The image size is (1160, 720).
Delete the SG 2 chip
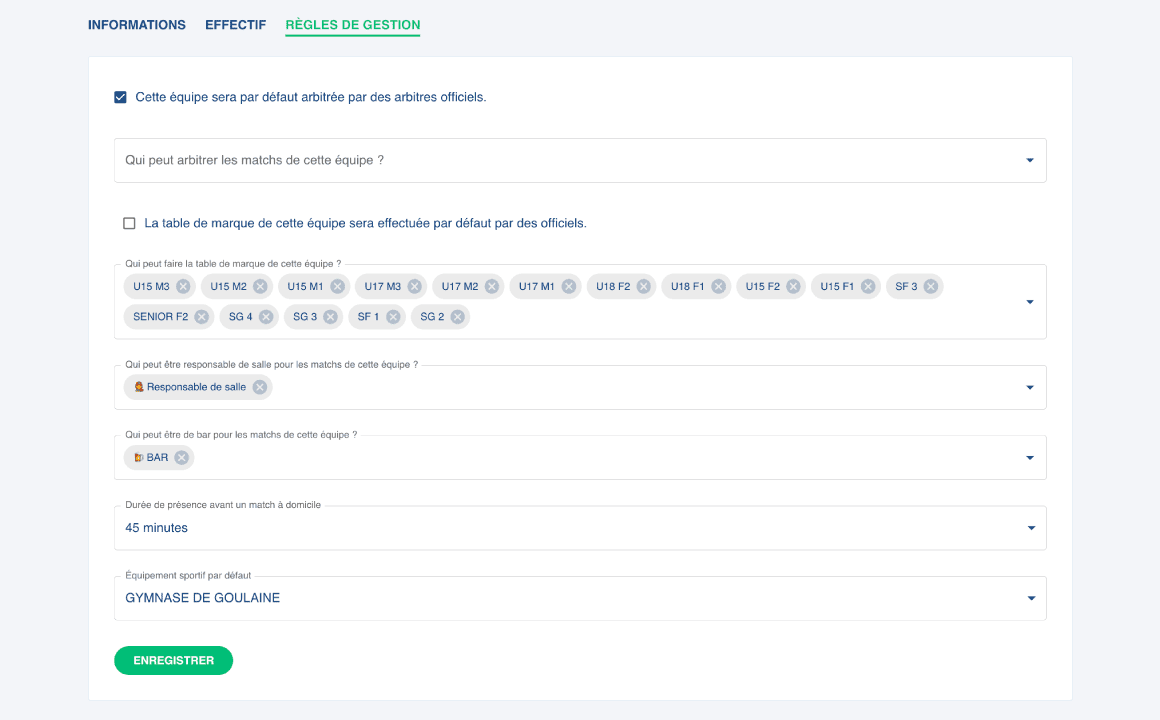click(x=457, y=317)
